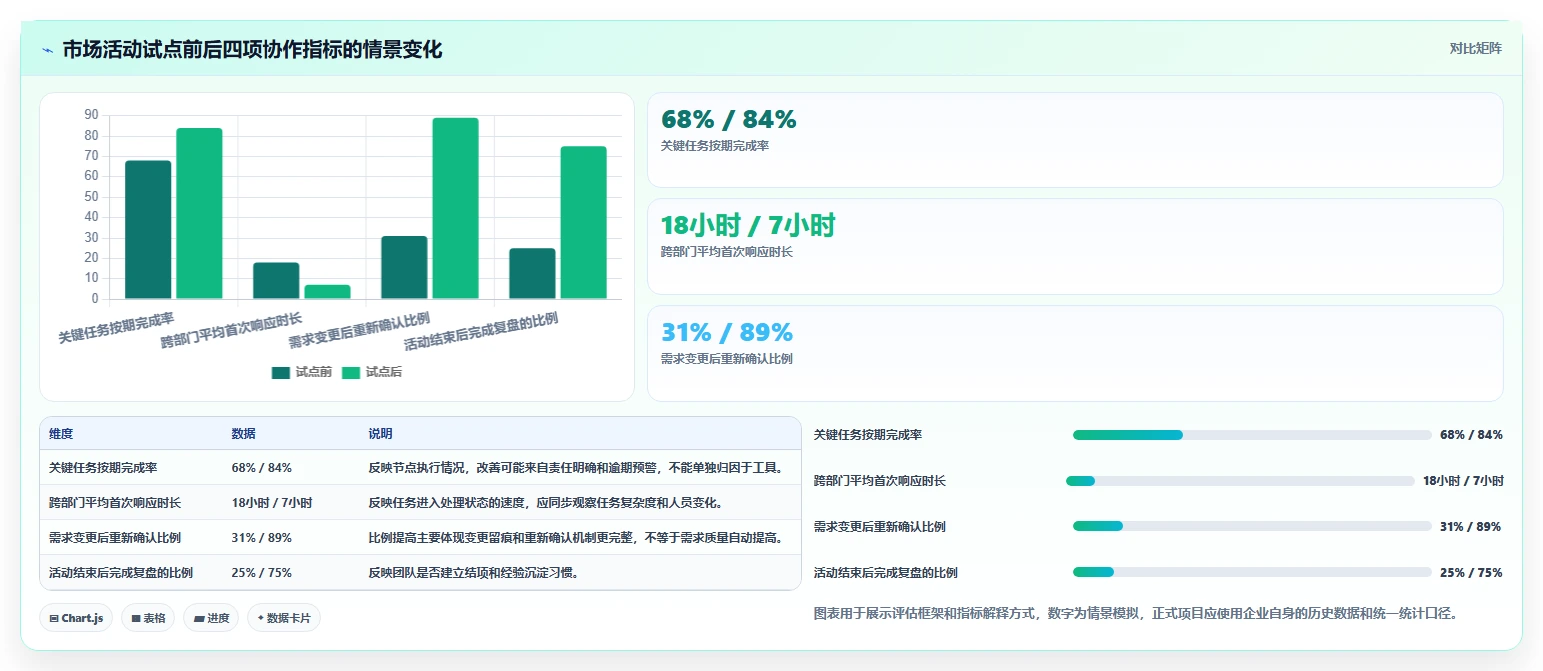Click the 试点后 bar for 需求变更后重新确认比例
The height and width of the screenshot is (671, 1543).
[455, 208]
